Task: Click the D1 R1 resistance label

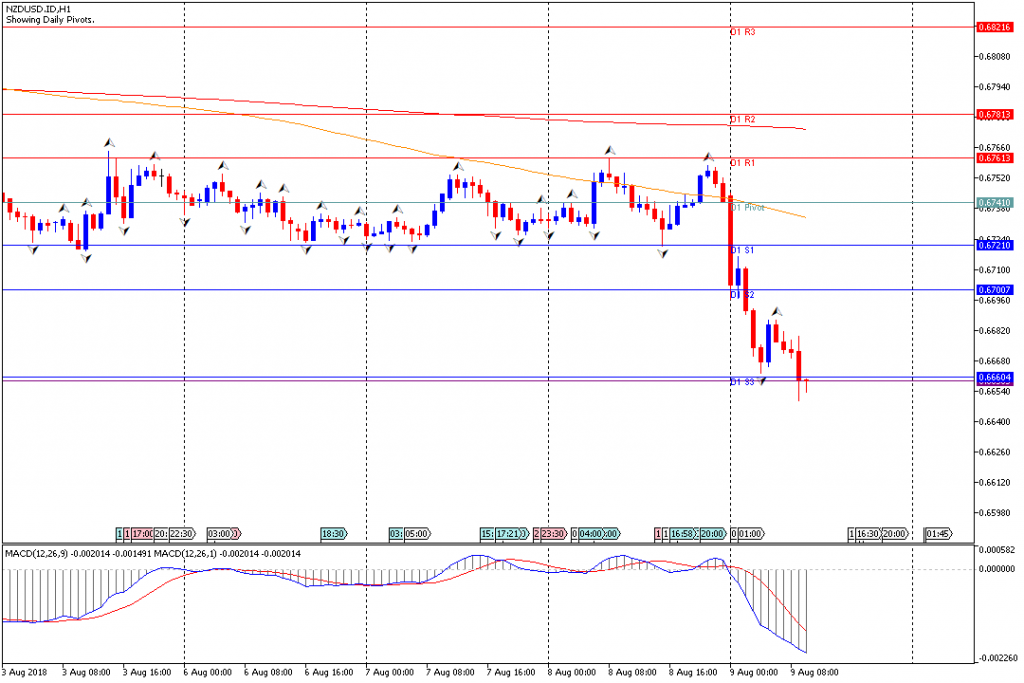Action: click(x=742, y=162)
